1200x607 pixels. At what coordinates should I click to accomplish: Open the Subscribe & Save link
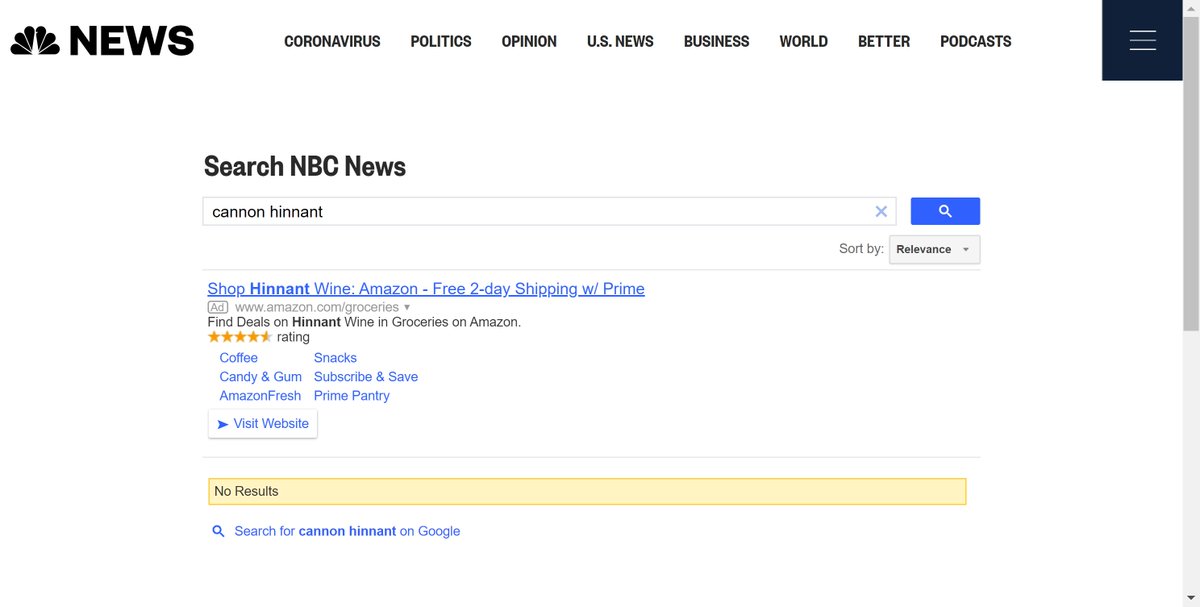[366, 377]
